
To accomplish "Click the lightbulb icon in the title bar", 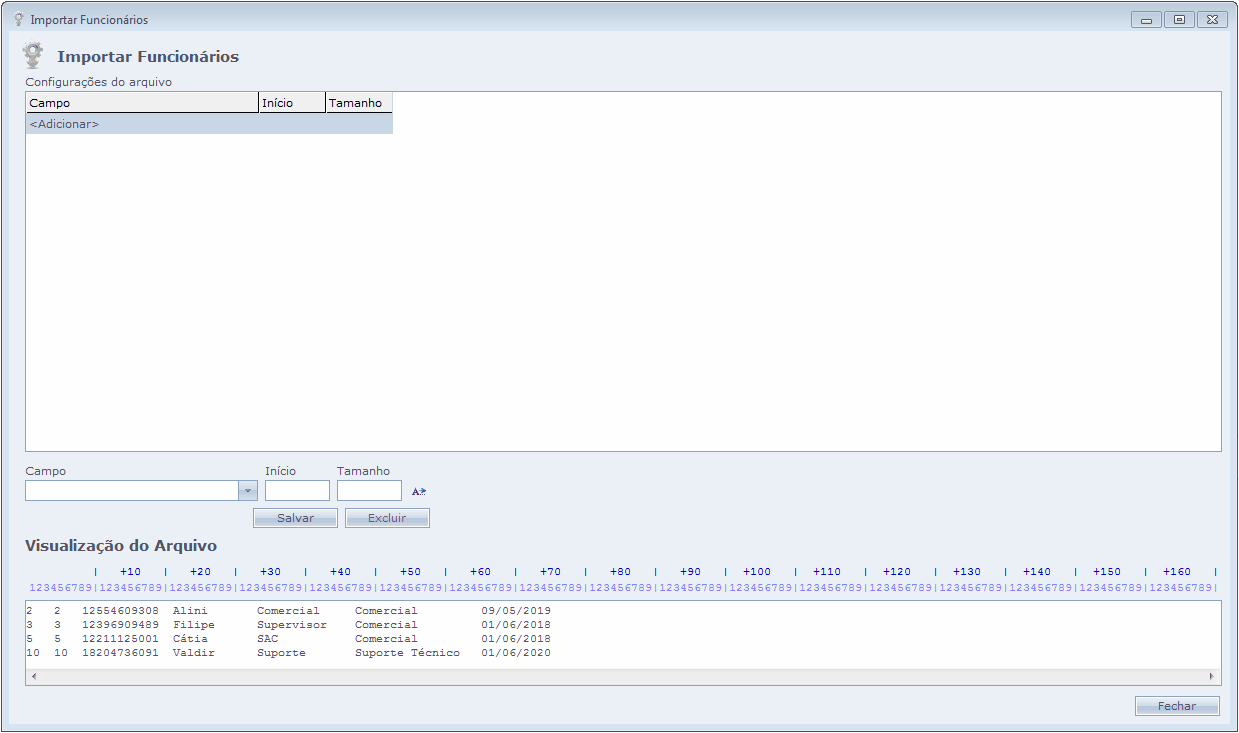I will [18, 19].
